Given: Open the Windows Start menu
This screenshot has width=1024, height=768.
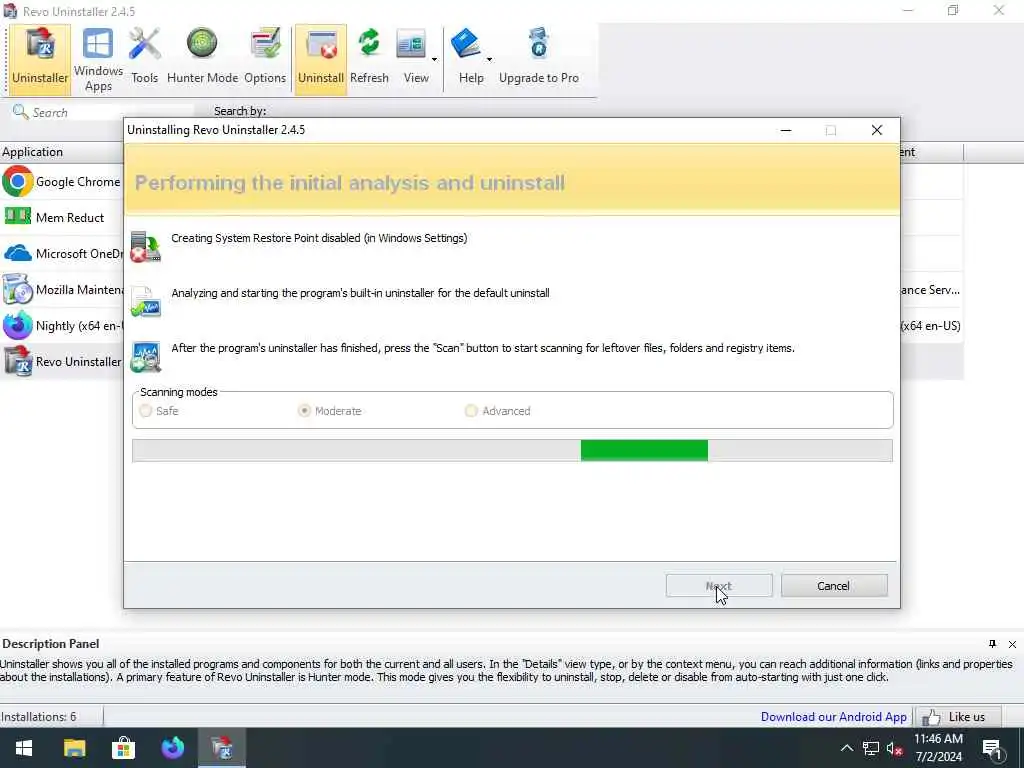Looking at the screenshot, I should tap(24, 748).
